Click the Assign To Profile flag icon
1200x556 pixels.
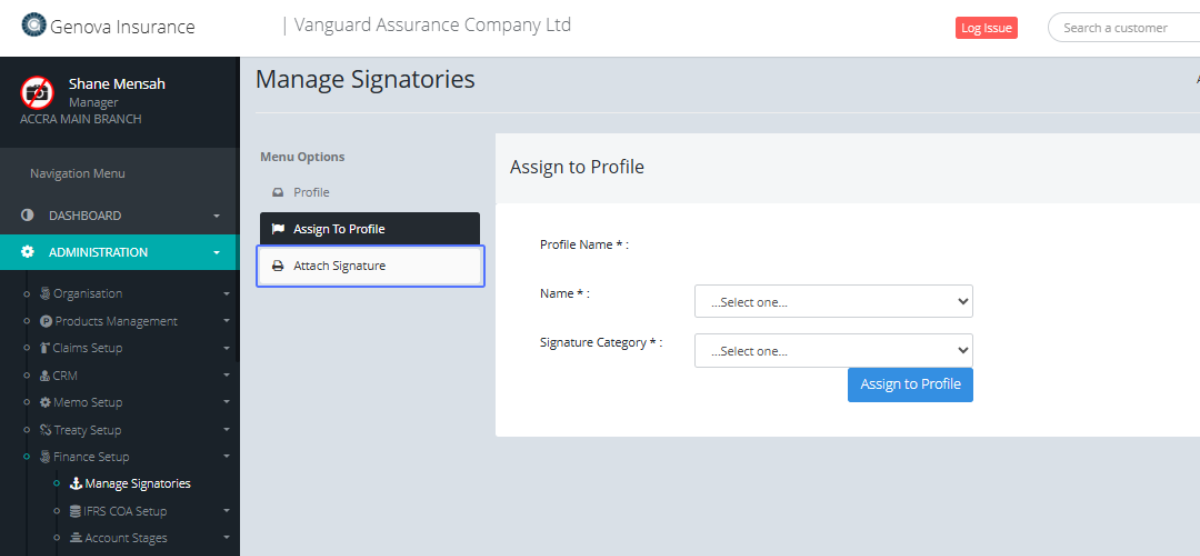(x=278, y=229)
